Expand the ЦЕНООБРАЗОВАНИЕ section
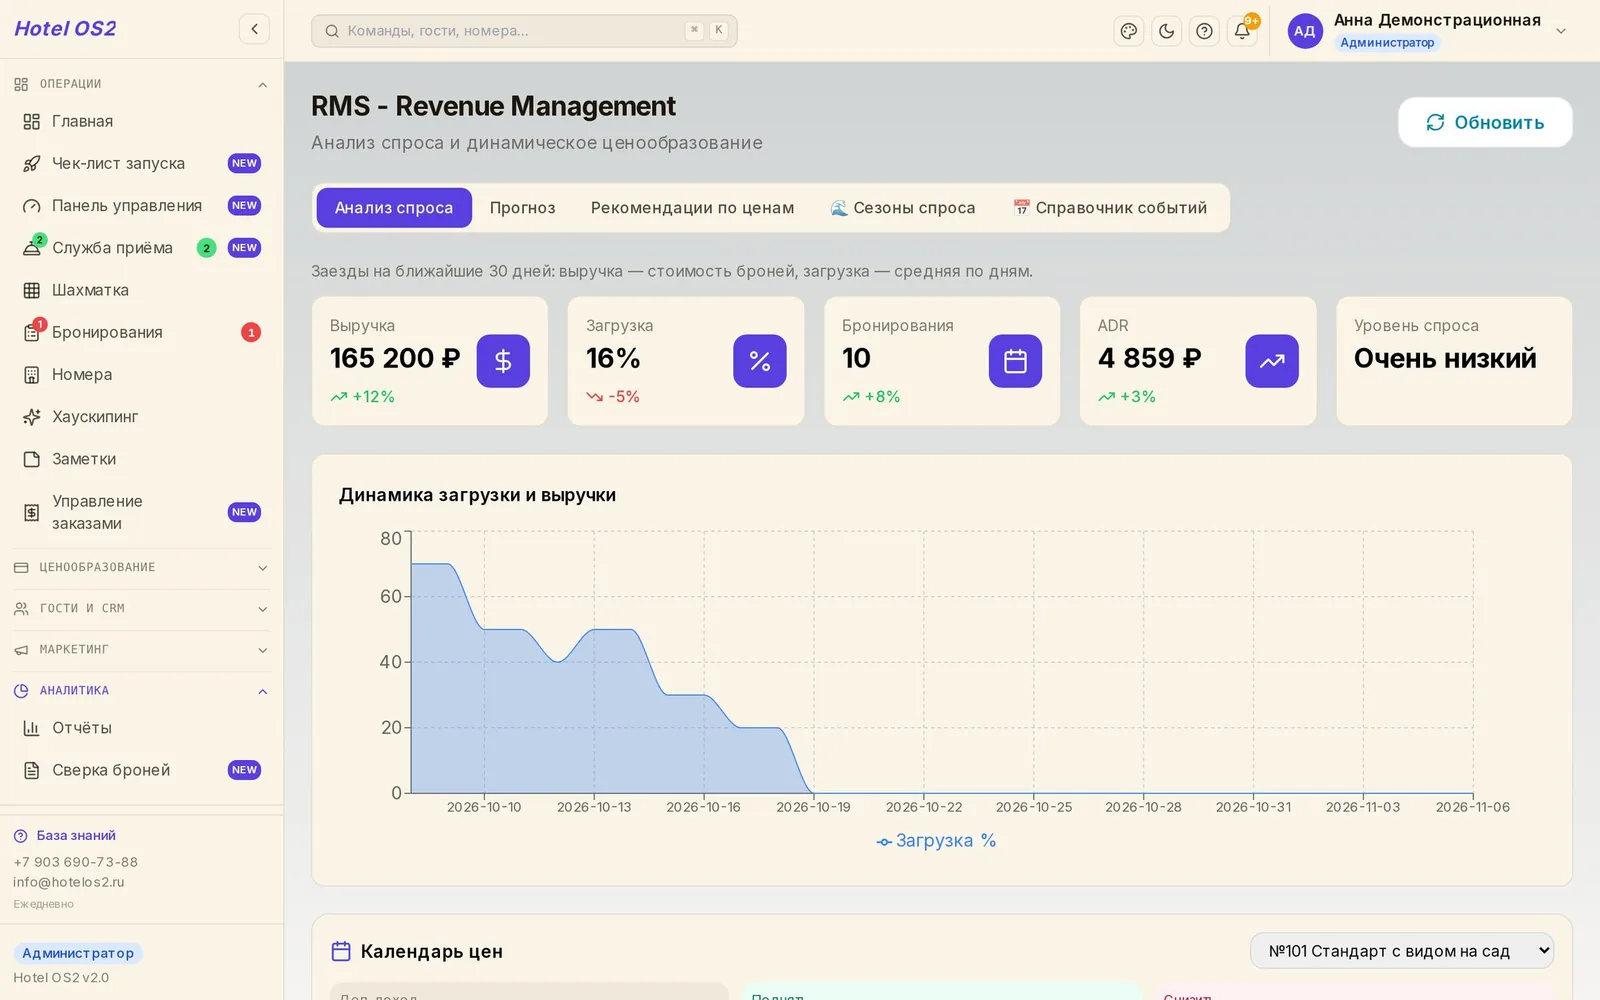The width and height of the screenshot is (1600, 1000). point(142,567)
